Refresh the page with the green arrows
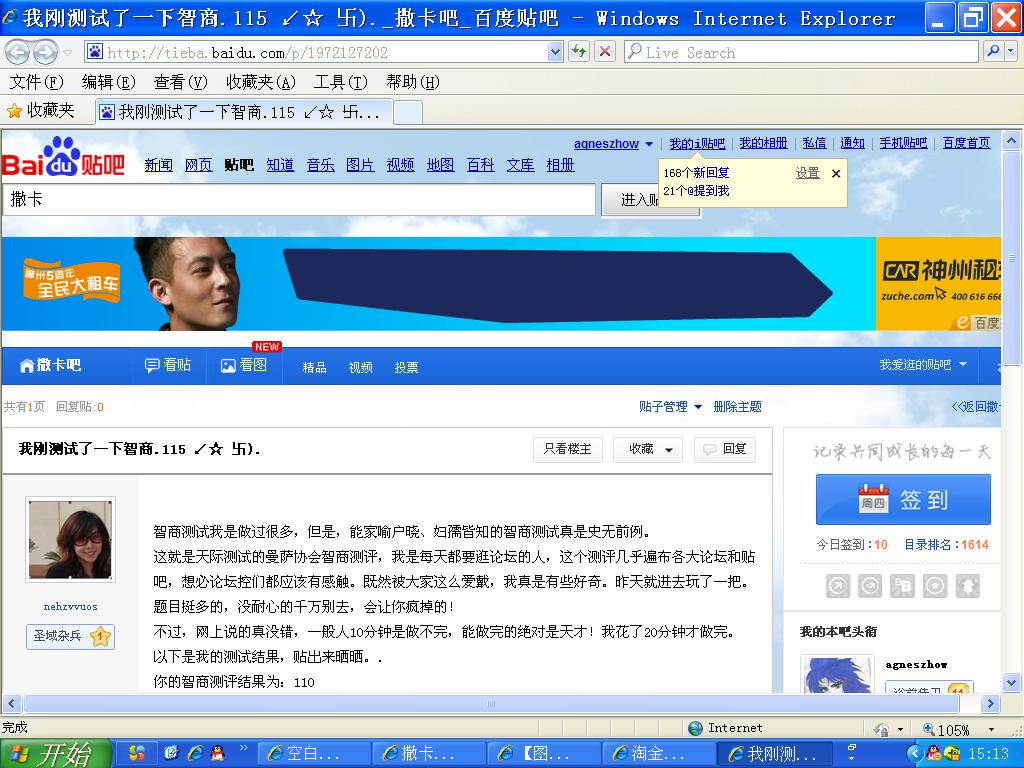The image size is (1024, 768). 579,52
